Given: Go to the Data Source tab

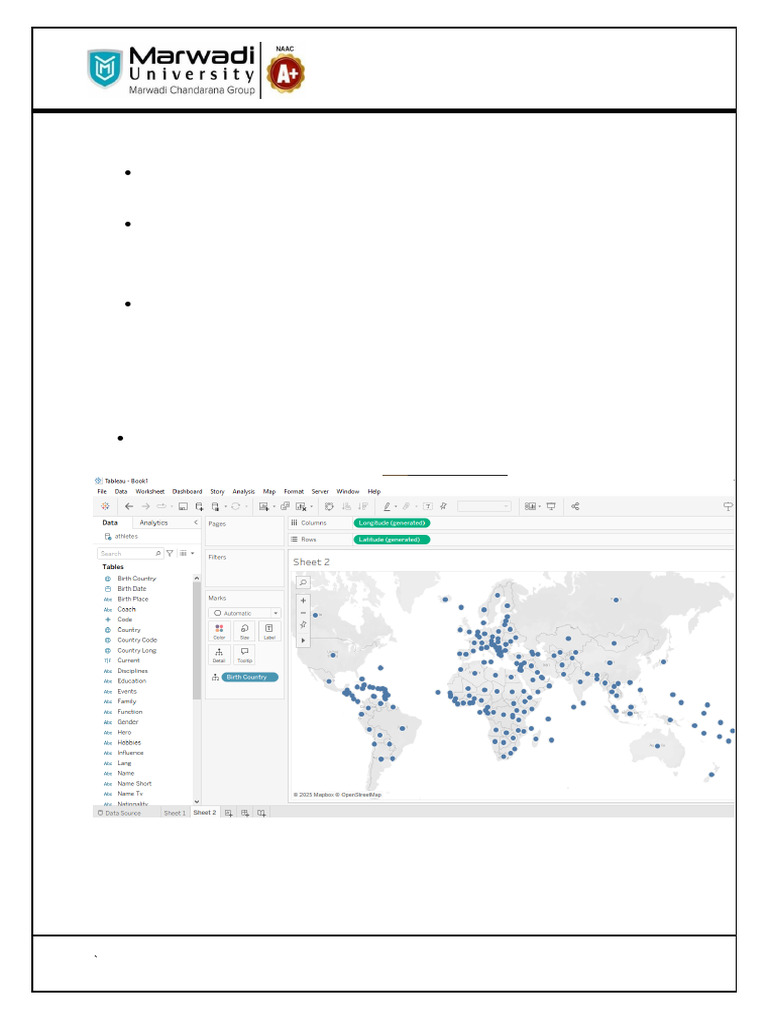Looking at the screenshot, I should (118, 813).
